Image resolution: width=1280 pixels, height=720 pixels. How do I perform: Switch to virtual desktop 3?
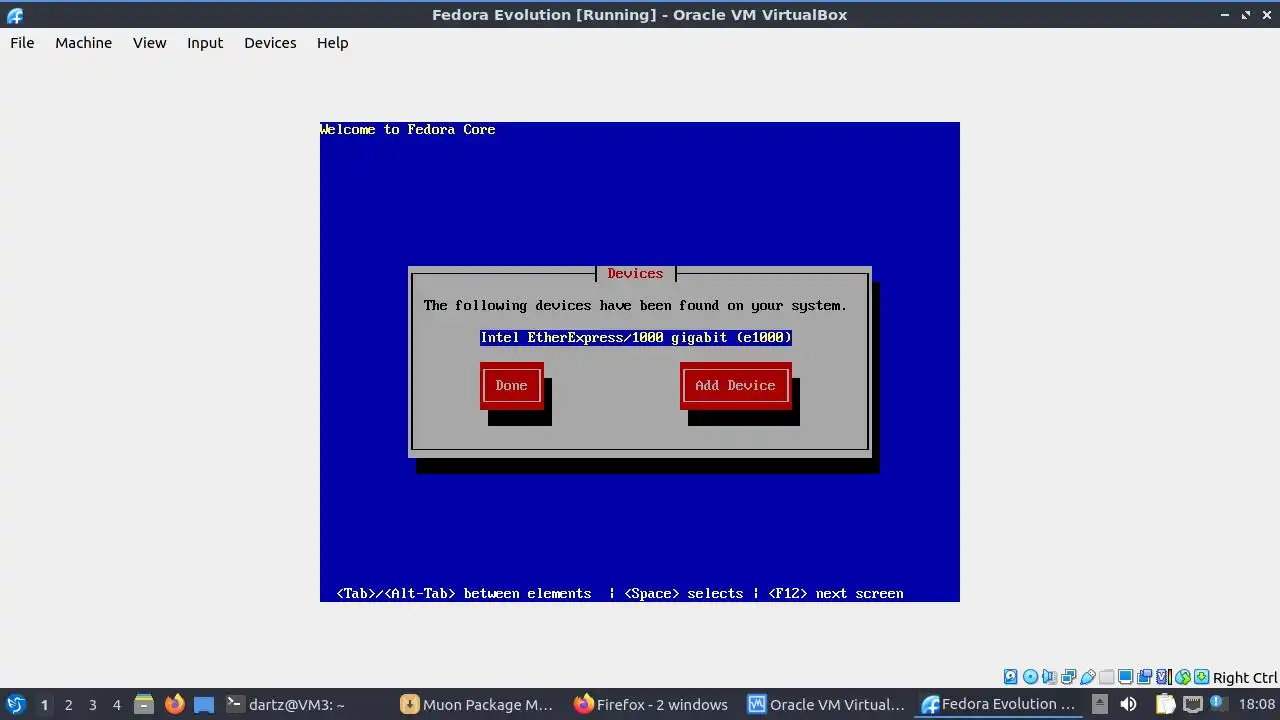click(x=92, y=704)
